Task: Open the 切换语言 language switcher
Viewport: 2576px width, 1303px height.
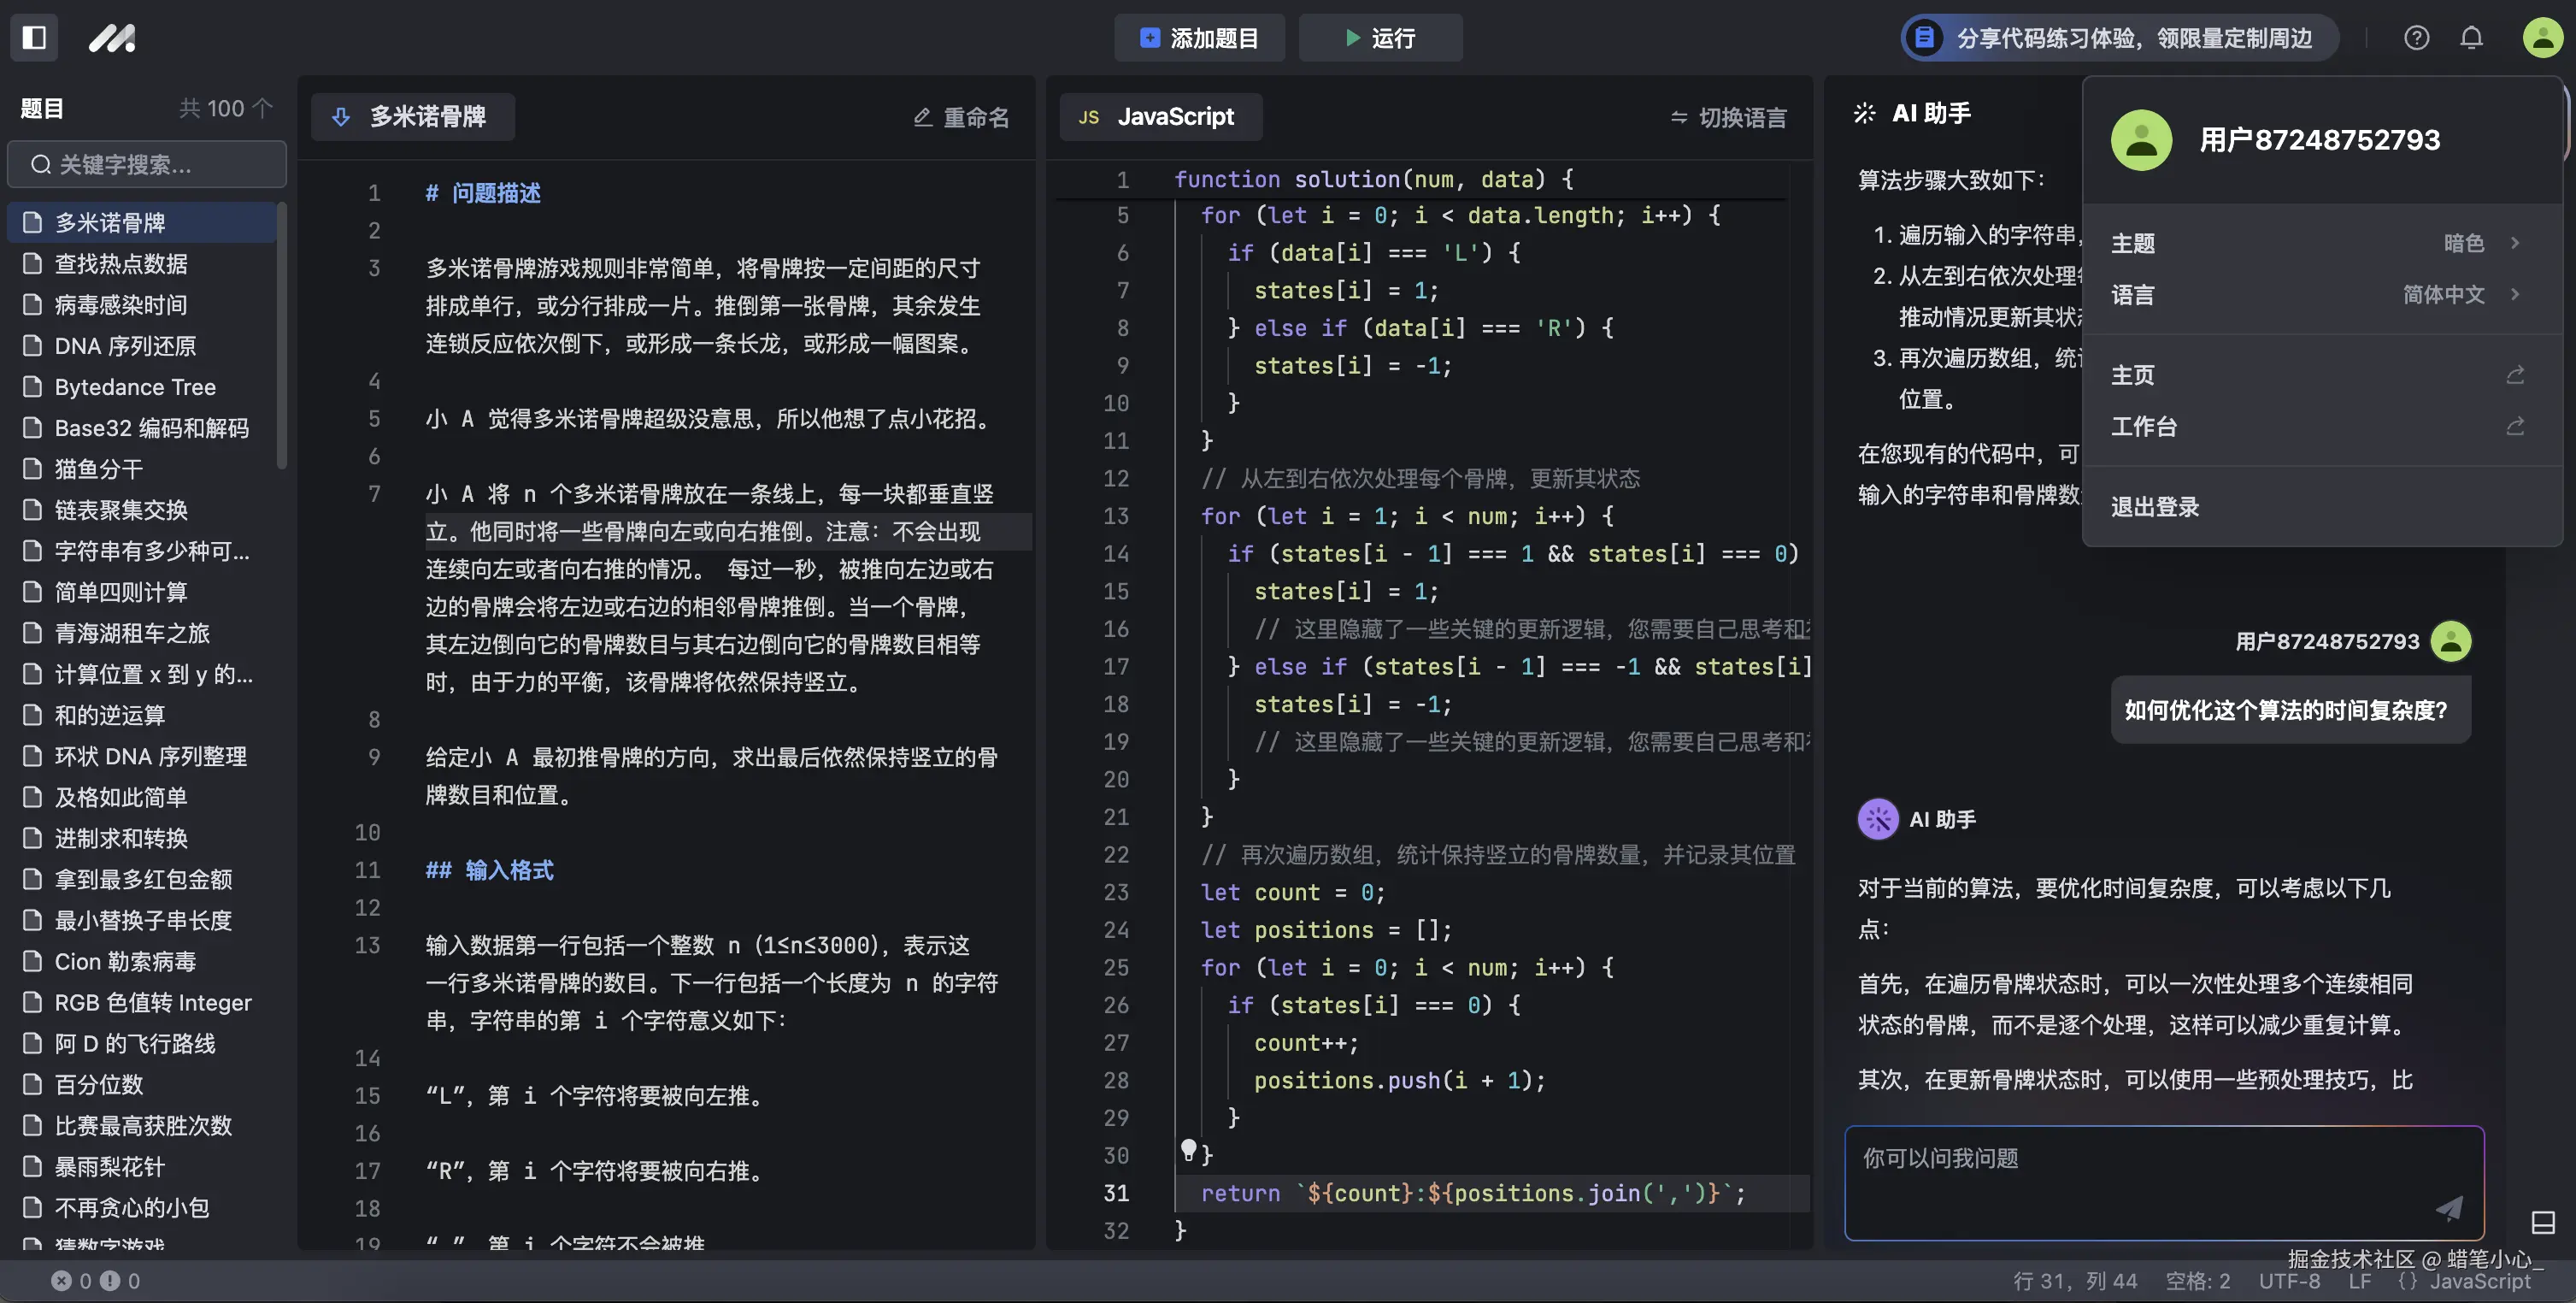Action: click(1727, 117)
